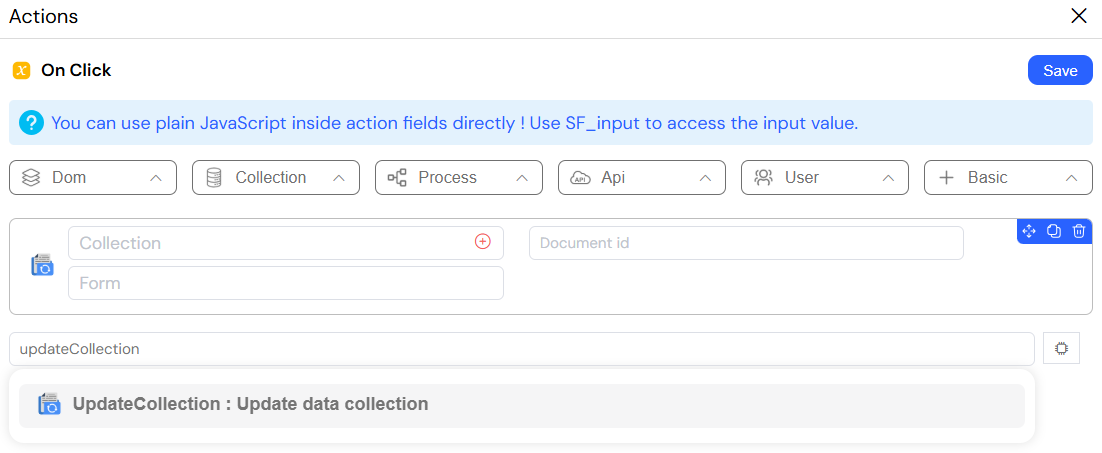Open the Basic actions dropdown

pyautogui.click(x=1008, y=178)
